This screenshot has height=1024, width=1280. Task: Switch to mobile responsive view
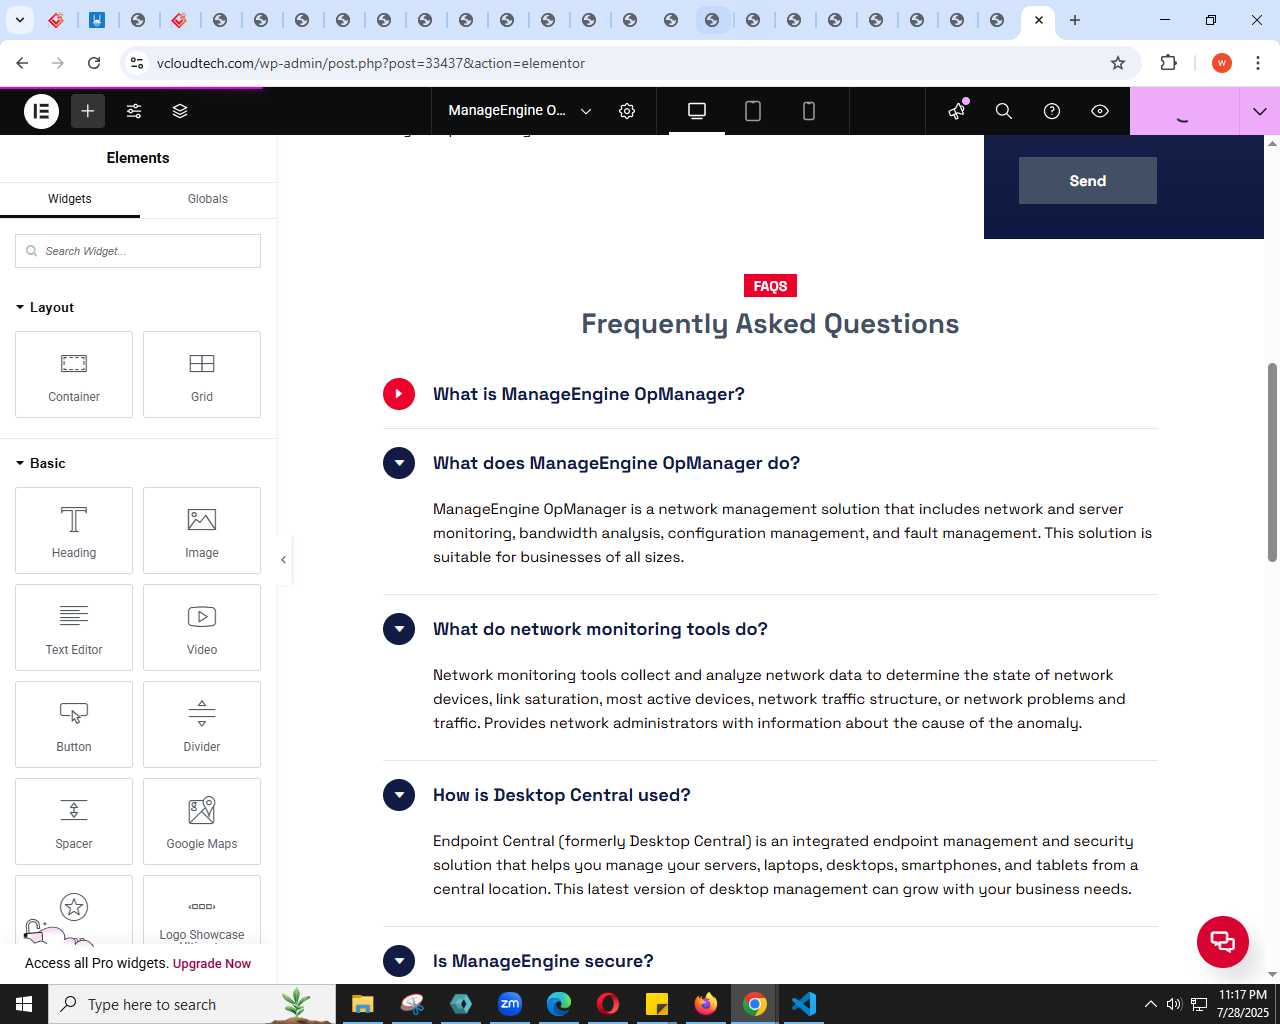(x=809, y=111)
